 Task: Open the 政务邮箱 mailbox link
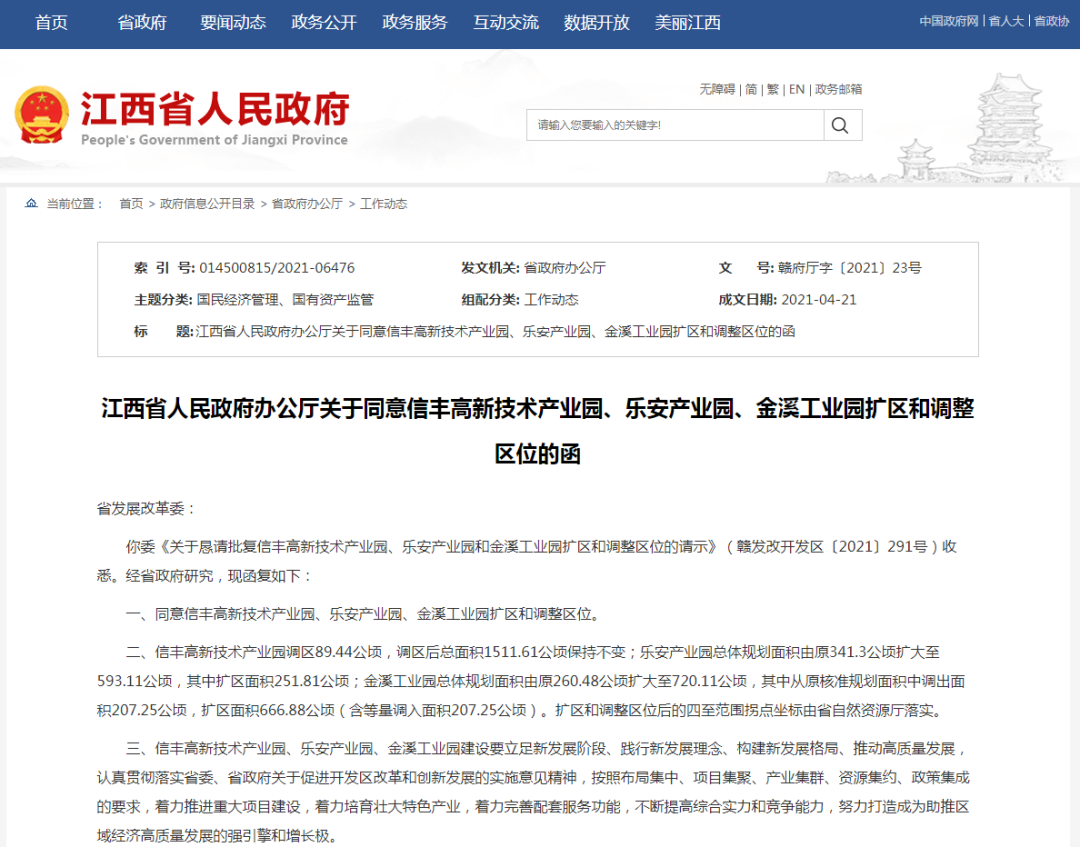838,90
